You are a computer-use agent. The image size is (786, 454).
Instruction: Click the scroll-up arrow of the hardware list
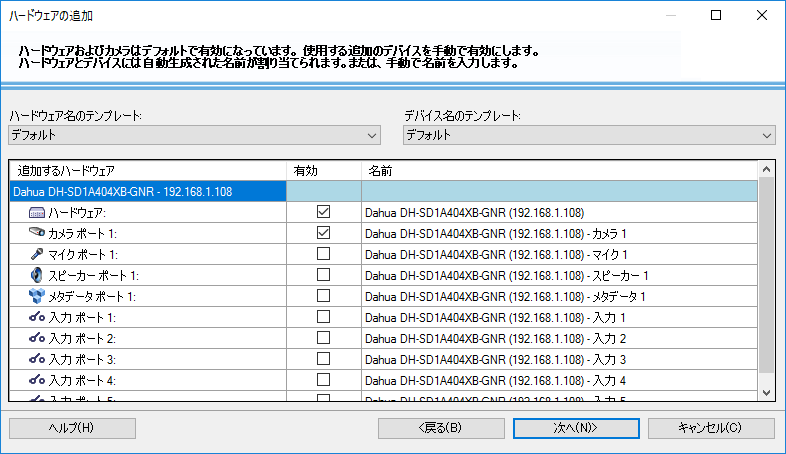[766, 169]
